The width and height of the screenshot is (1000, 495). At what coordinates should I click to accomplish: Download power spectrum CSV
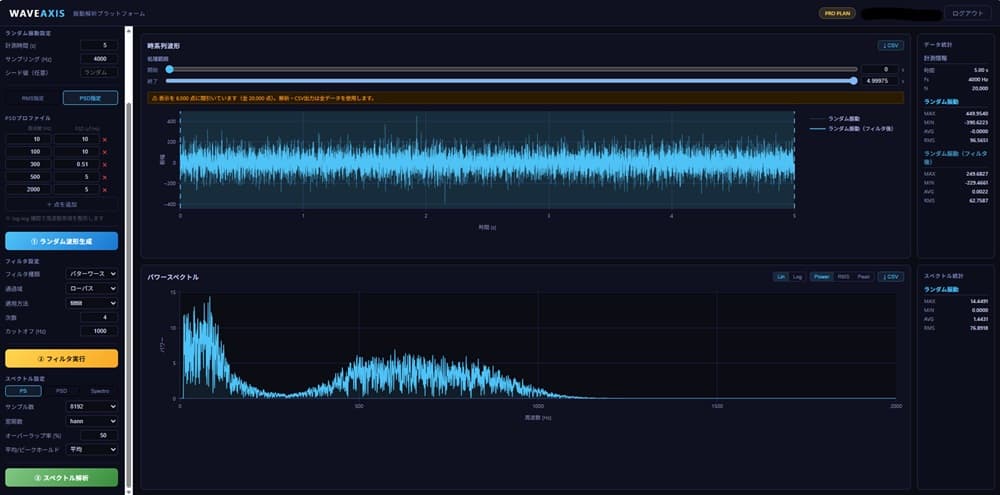click(890, 277)
